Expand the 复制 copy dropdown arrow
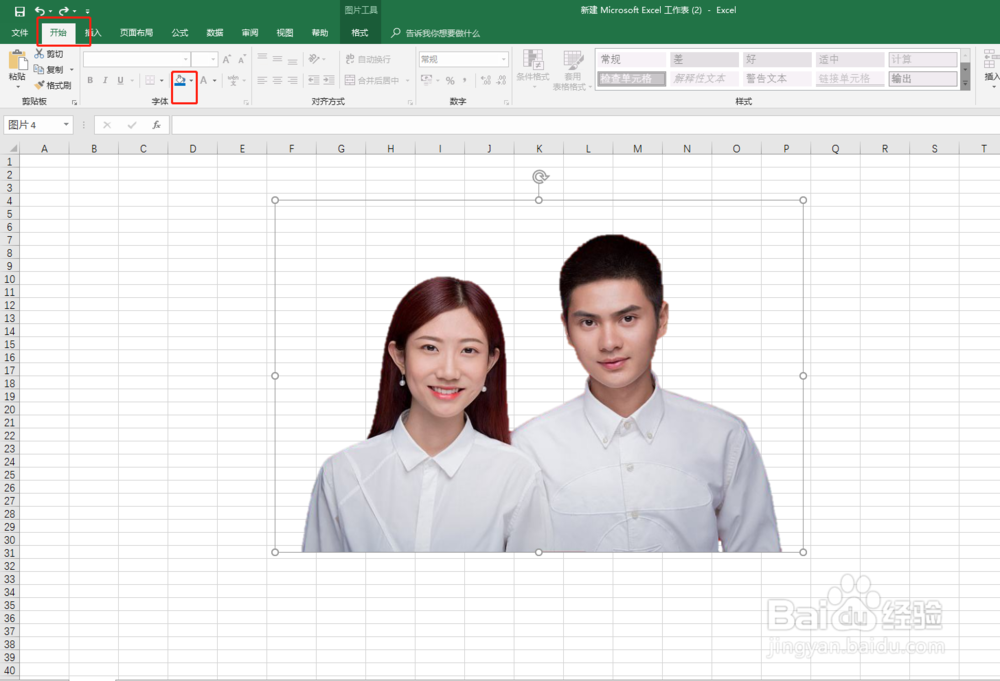This screenshot has height=681, width=1000. tap(71, 70)
